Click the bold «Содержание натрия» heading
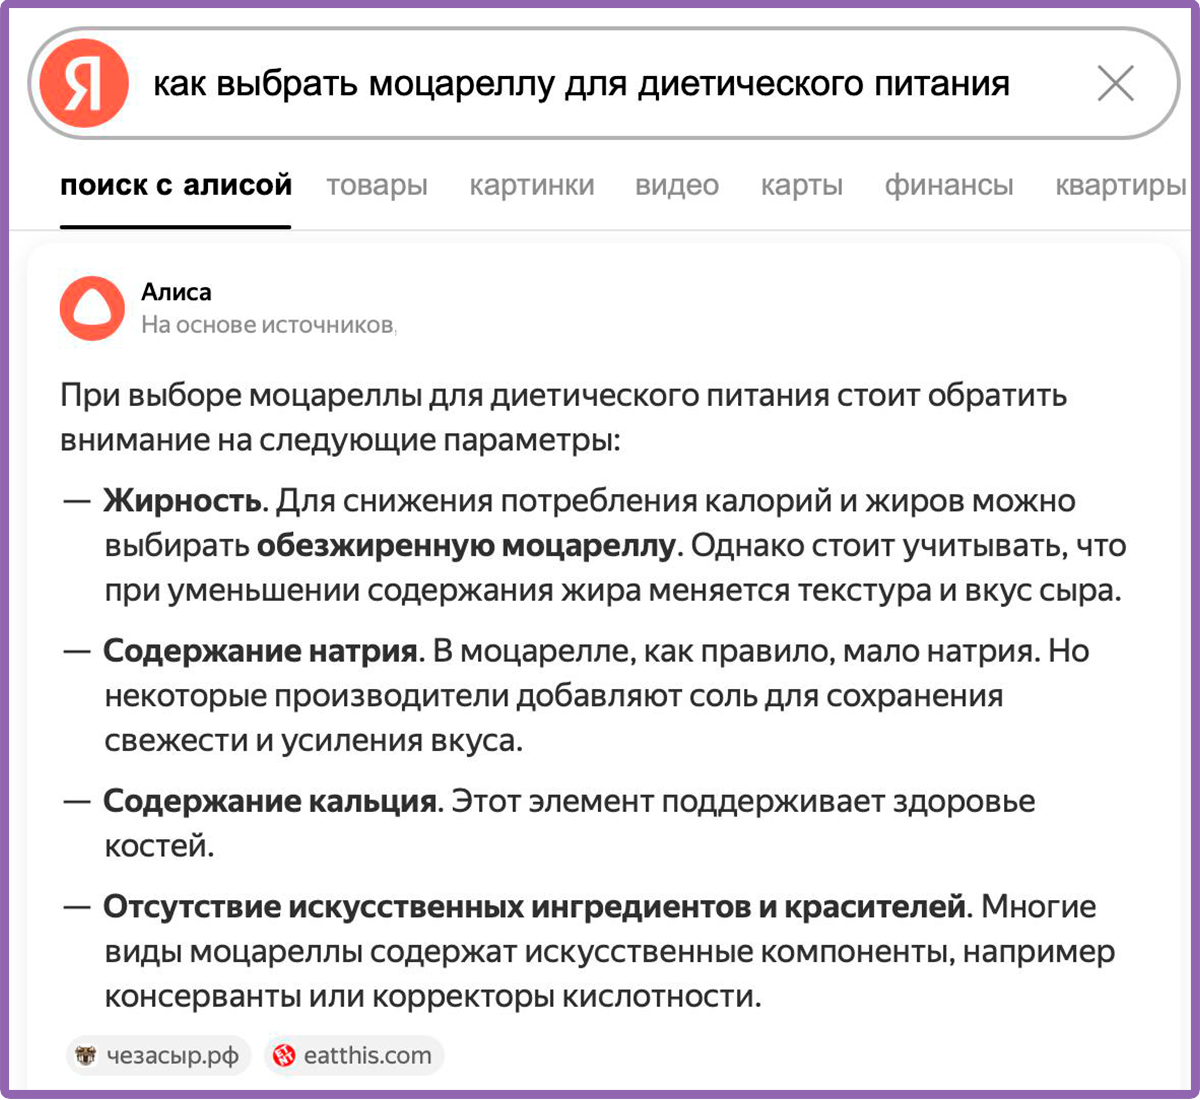This screenshot has width=1200, height=1100. click(x=261, y=651)
